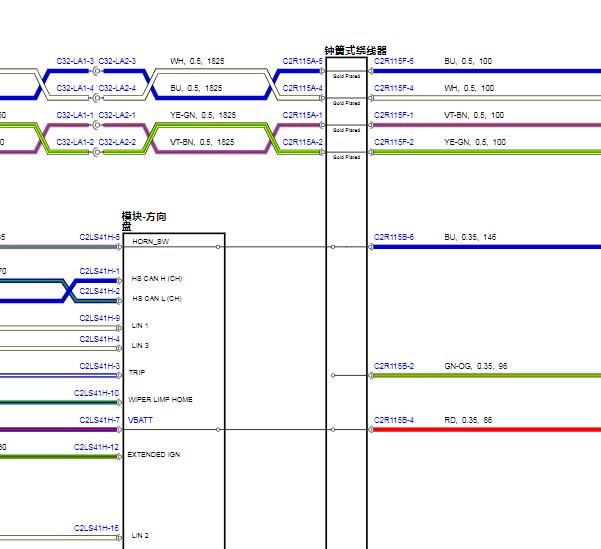Select pin label C2R115A-5
The image size is (601, 549).
tap(302, 61)
